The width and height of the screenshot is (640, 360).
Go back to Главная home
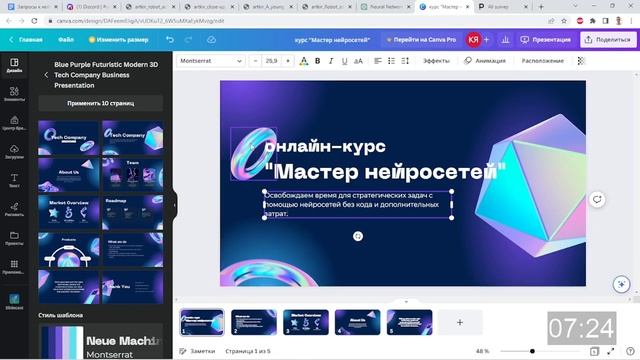tap(26, 40)
